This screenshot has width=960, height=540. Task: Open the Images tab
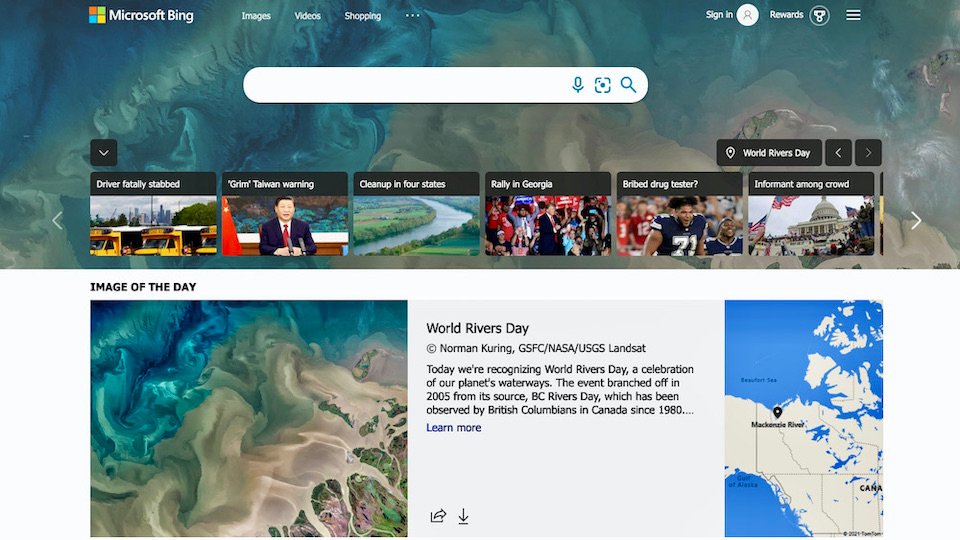(256, 16)
